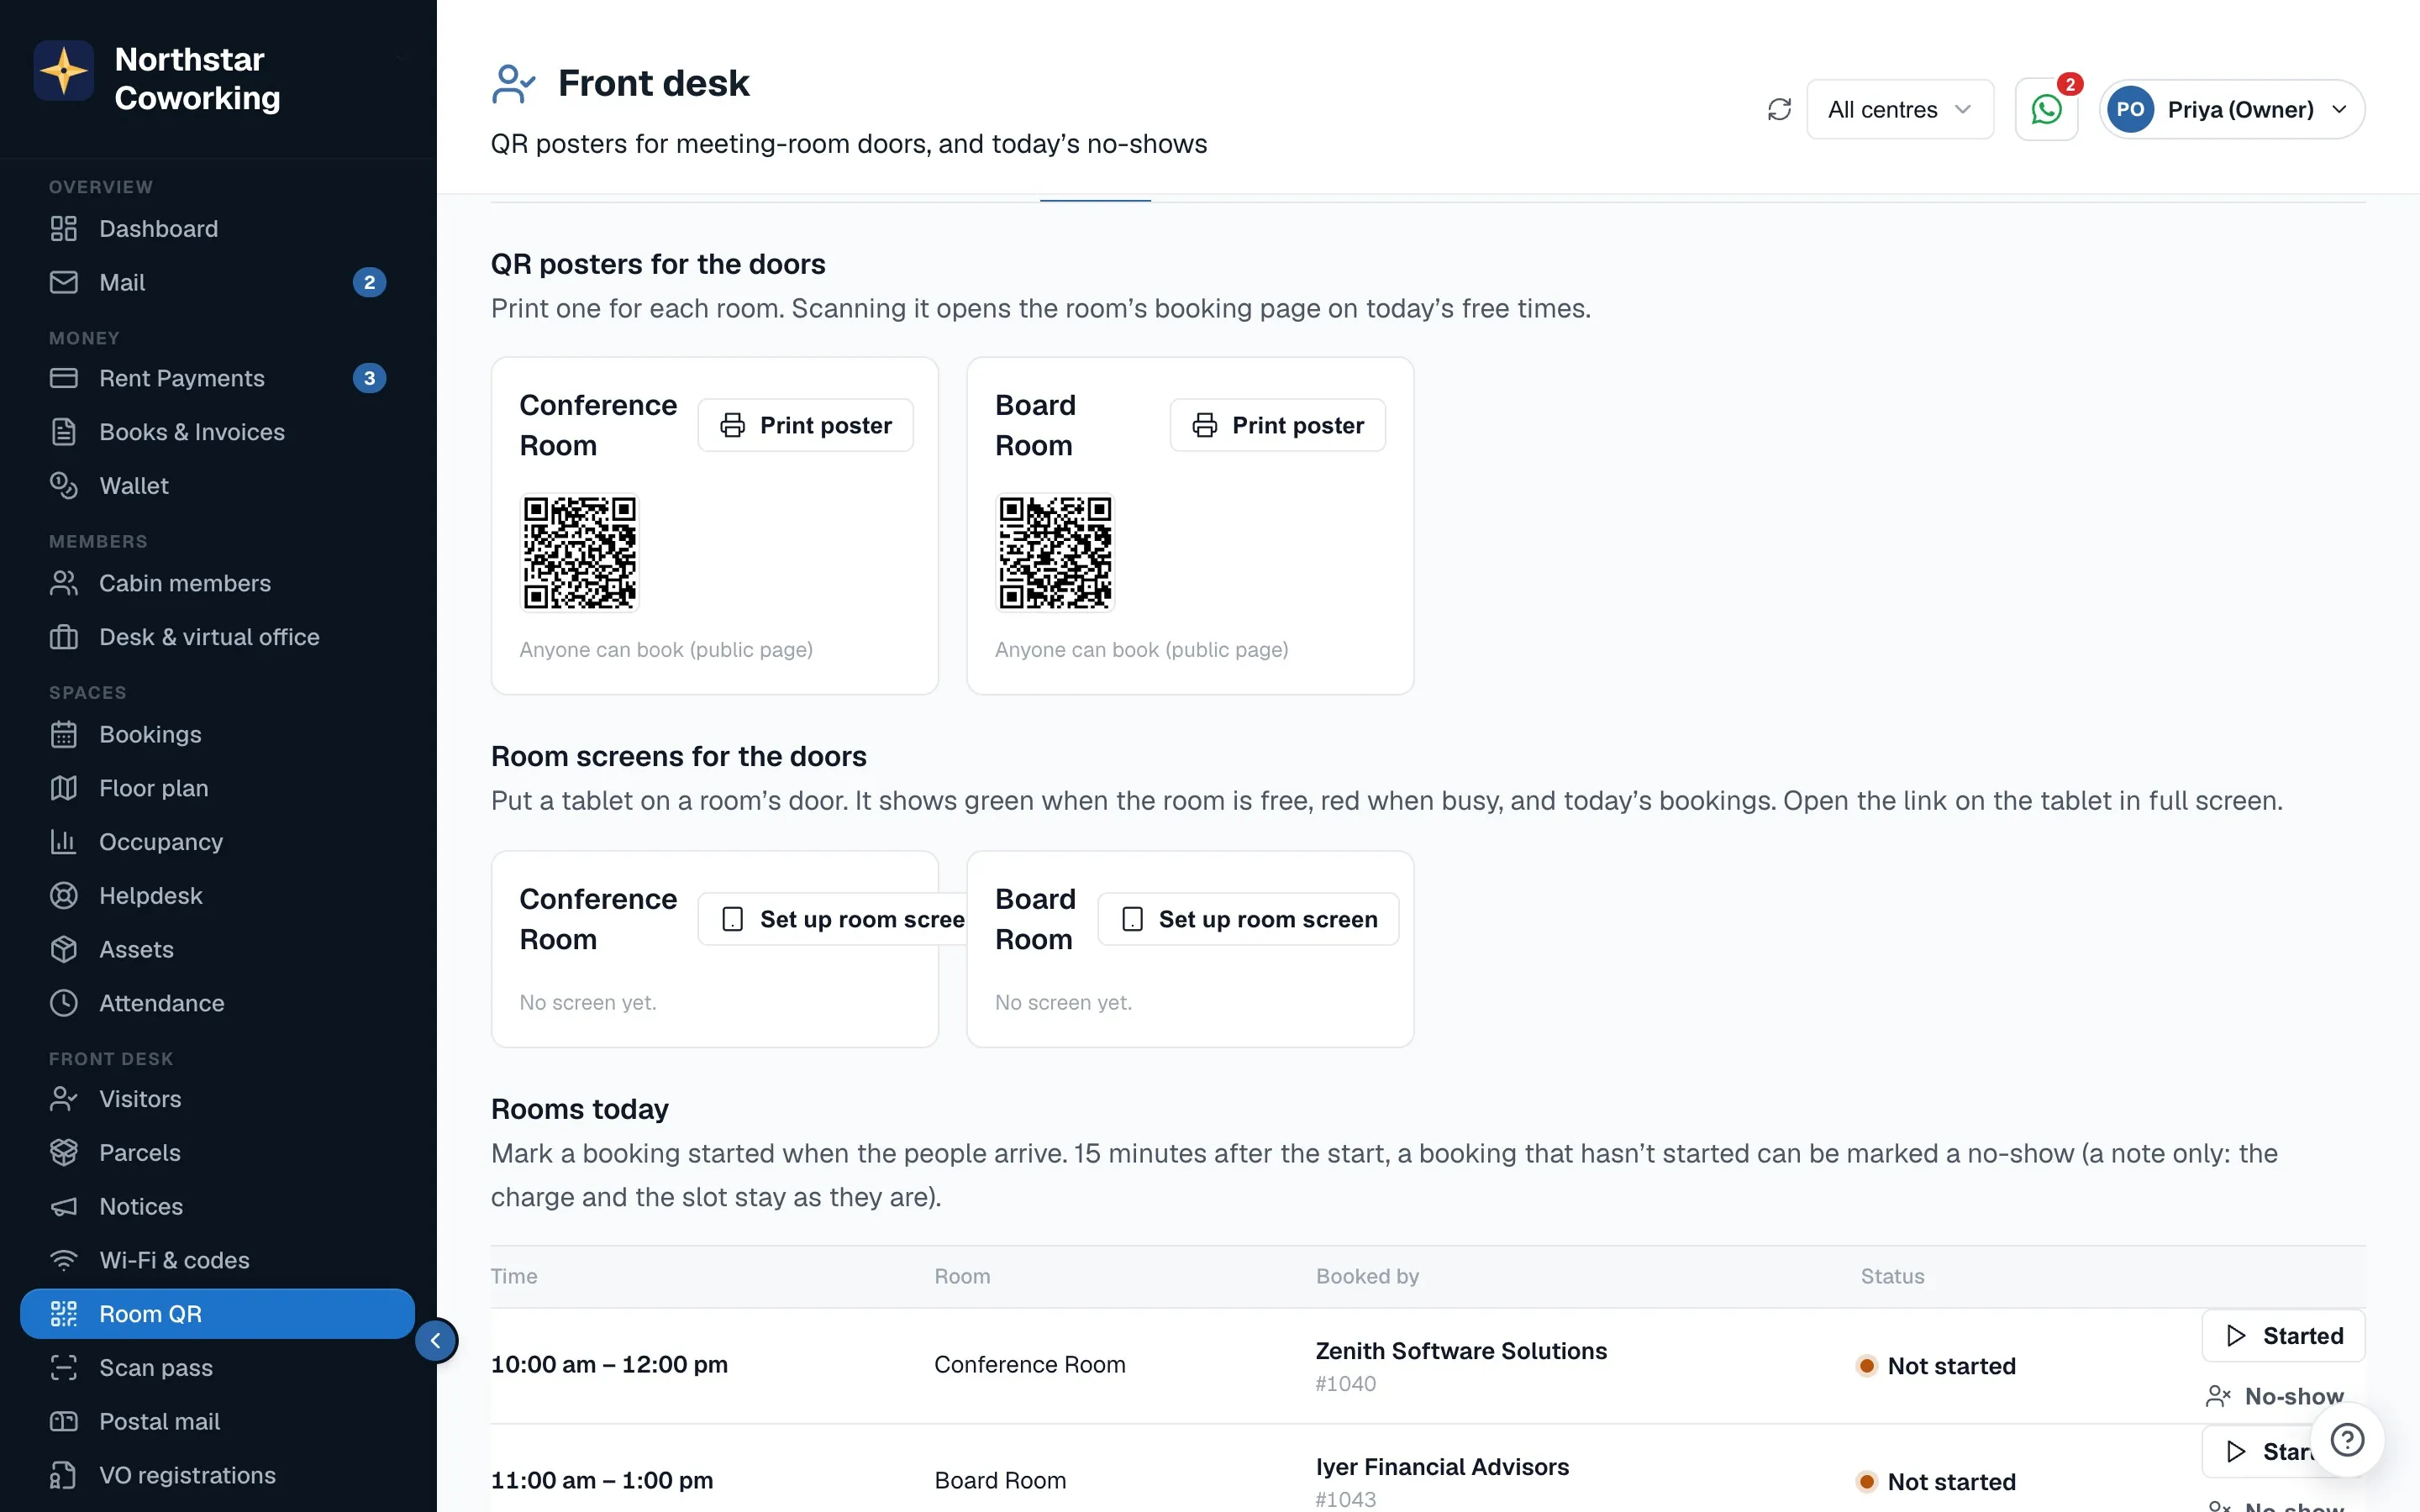Screen dimensions: 2420x1512
Task: Set up room screen for Conference Room
Action: pyautogui.click(x=832, y=919)
